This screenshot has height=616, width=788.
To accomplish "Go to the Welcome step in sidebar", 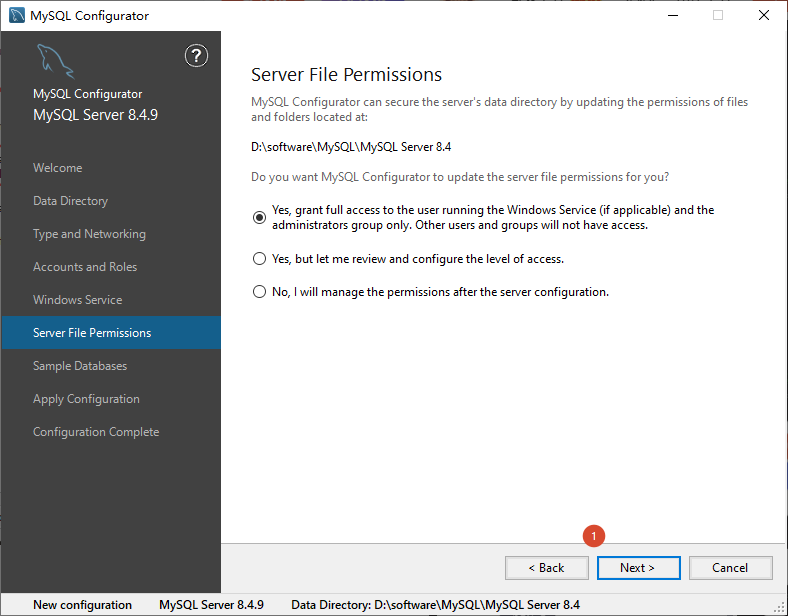I will point(58,168).
